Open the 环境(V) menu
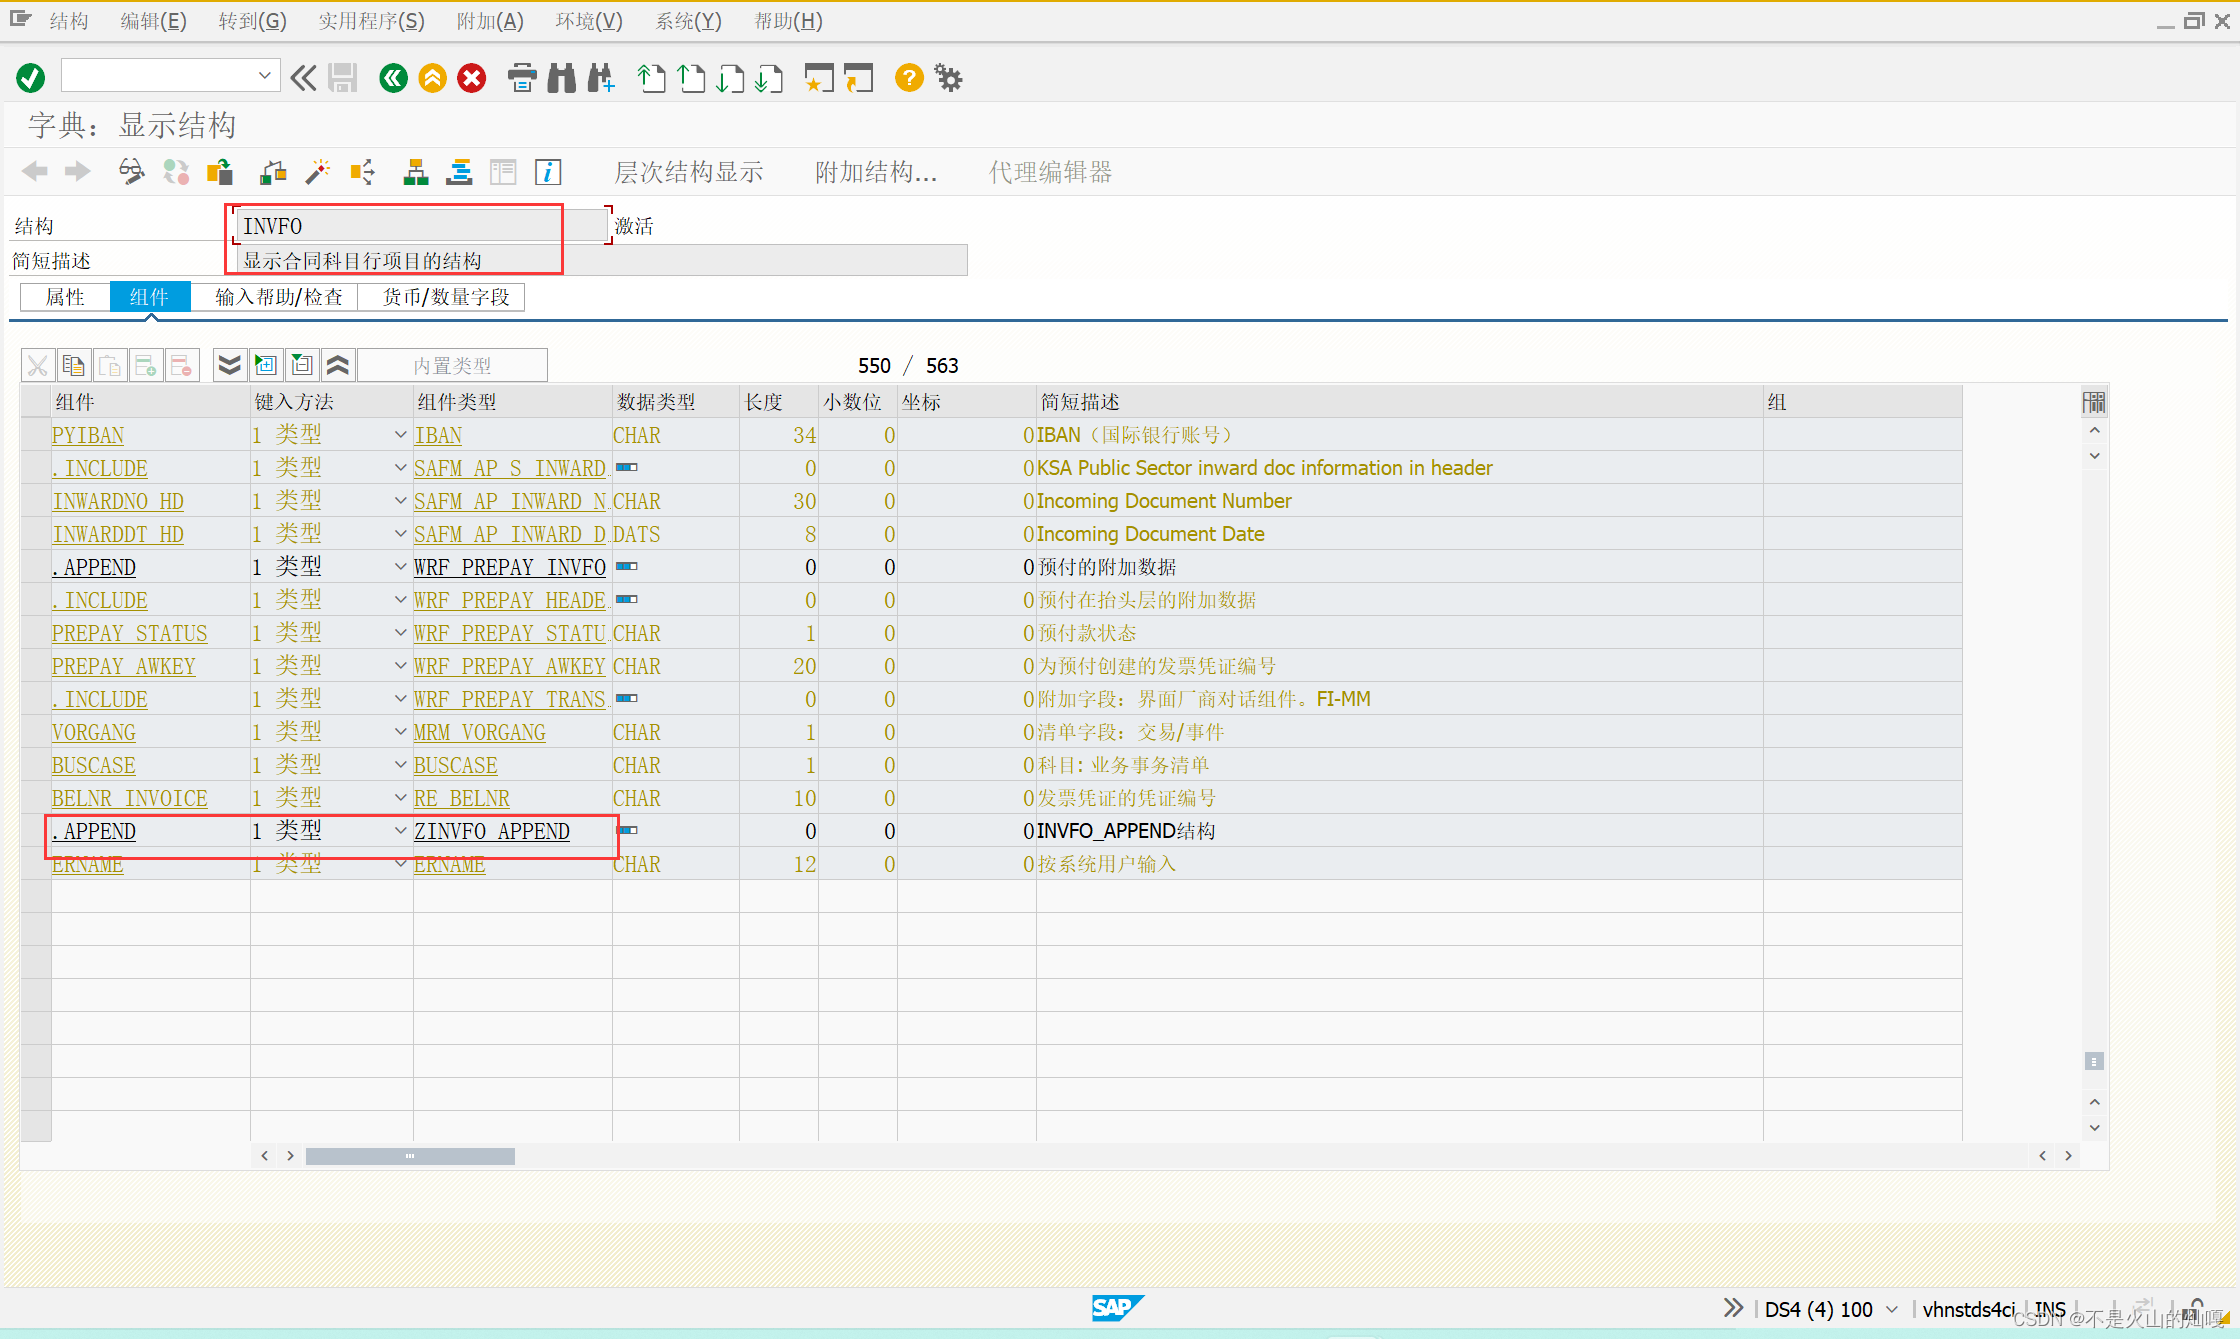Screen dimensions: 2240x1339 pos(589,20)
